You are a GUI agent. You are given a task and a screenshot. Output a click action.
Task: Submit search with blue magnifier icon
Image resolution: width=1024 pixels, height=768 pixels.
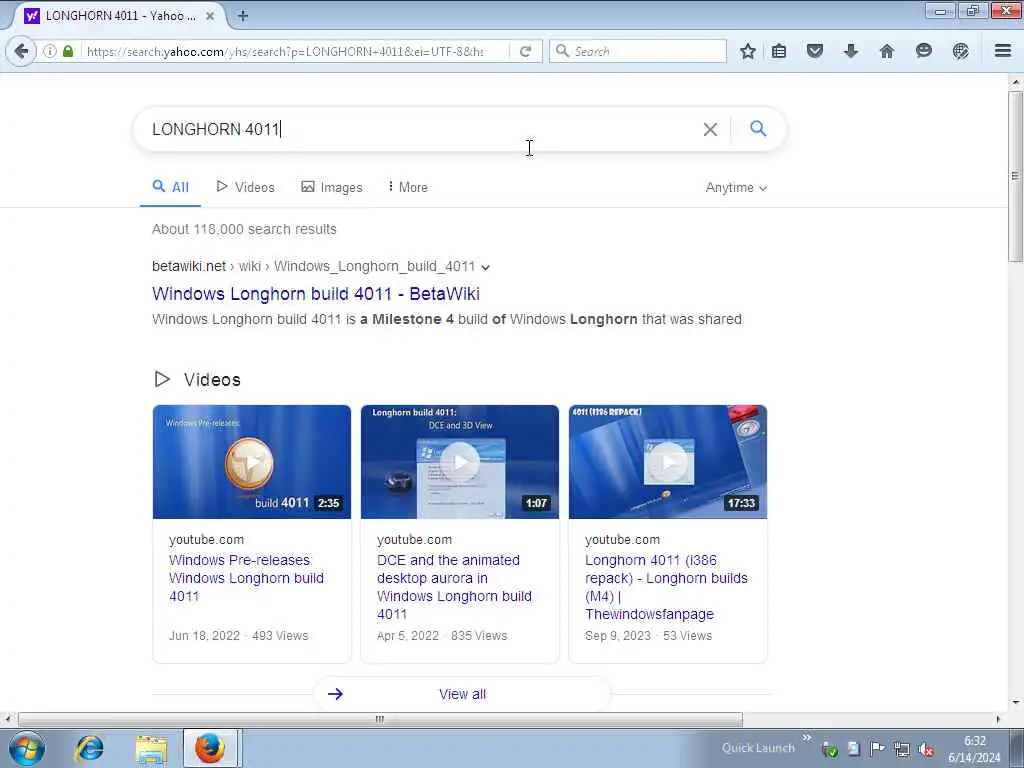click(758, 129)
